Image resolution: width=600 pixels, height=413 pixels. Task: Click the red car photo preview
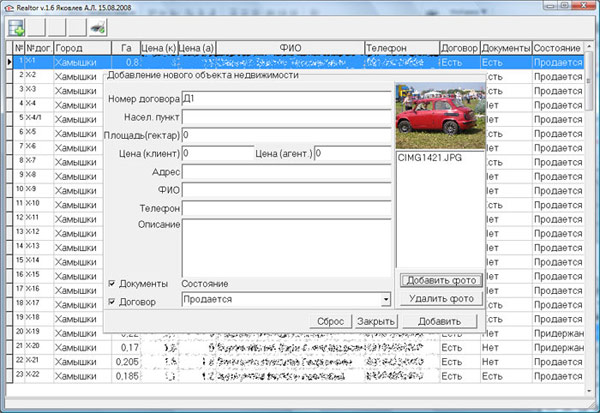439,116
